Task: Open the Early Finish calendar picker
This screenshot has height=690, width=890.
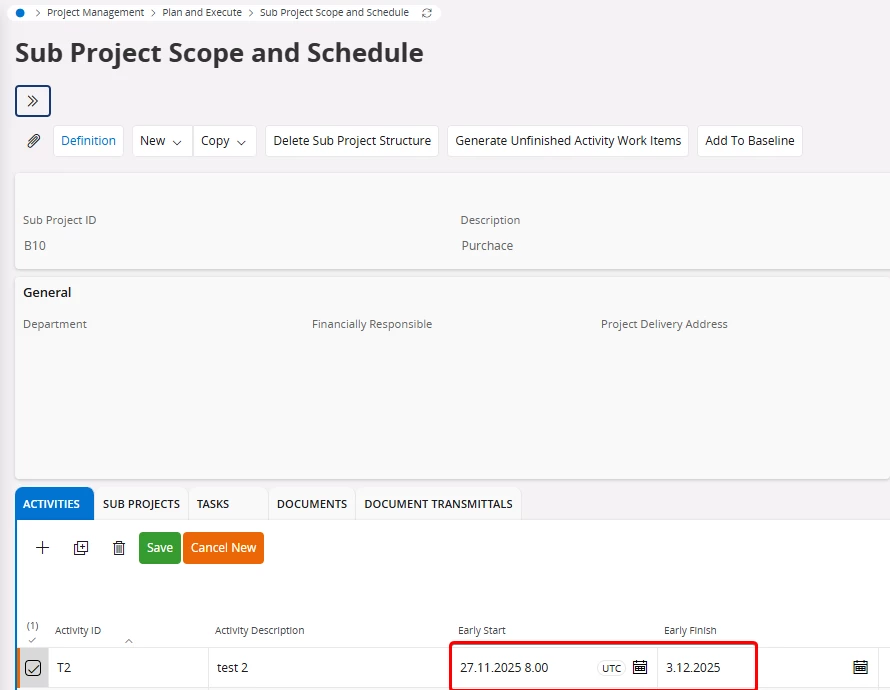Action: pyautogui.click(x=859, y=667)
